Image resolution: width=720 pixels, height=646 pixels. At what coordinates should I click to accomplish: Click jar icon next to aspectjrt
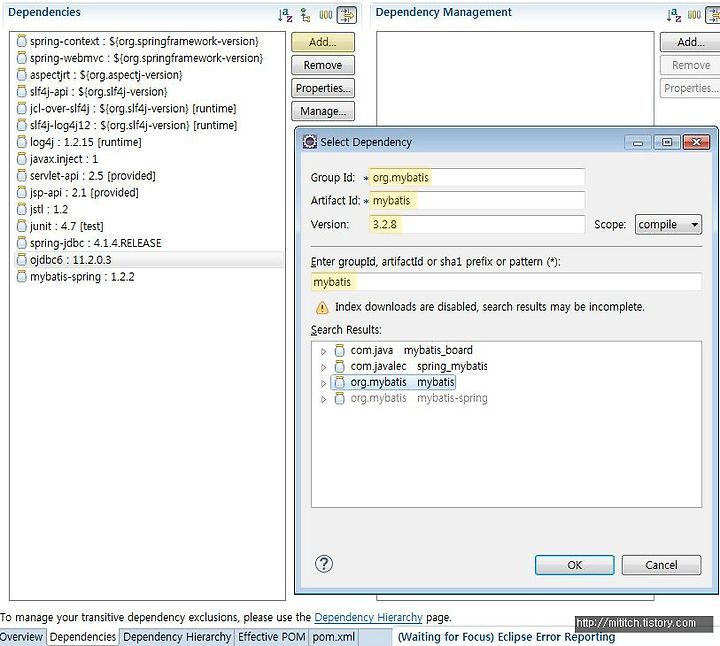pyautogui.click(x=21, y=74)
